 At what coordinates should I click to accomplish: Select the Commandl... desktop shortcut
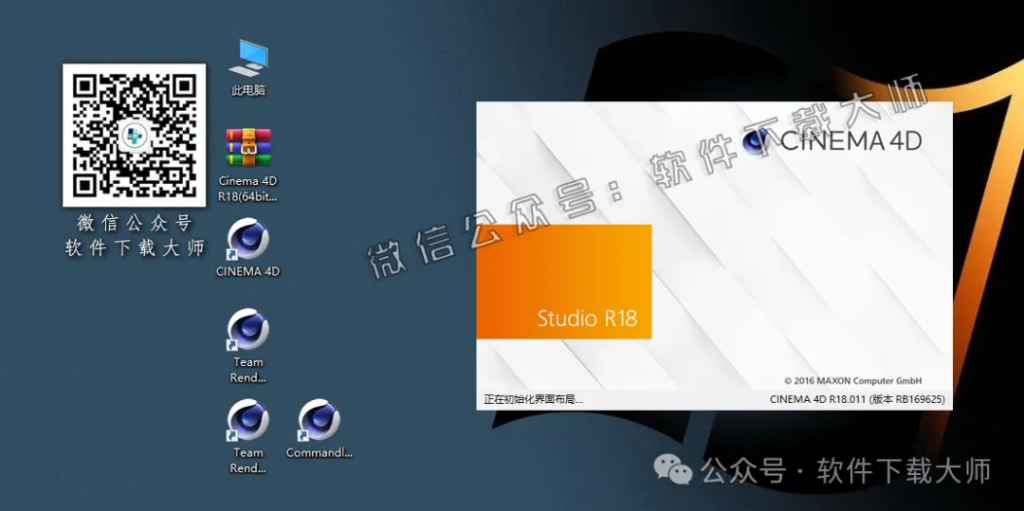pyautogui.click(x=319, y=429)
